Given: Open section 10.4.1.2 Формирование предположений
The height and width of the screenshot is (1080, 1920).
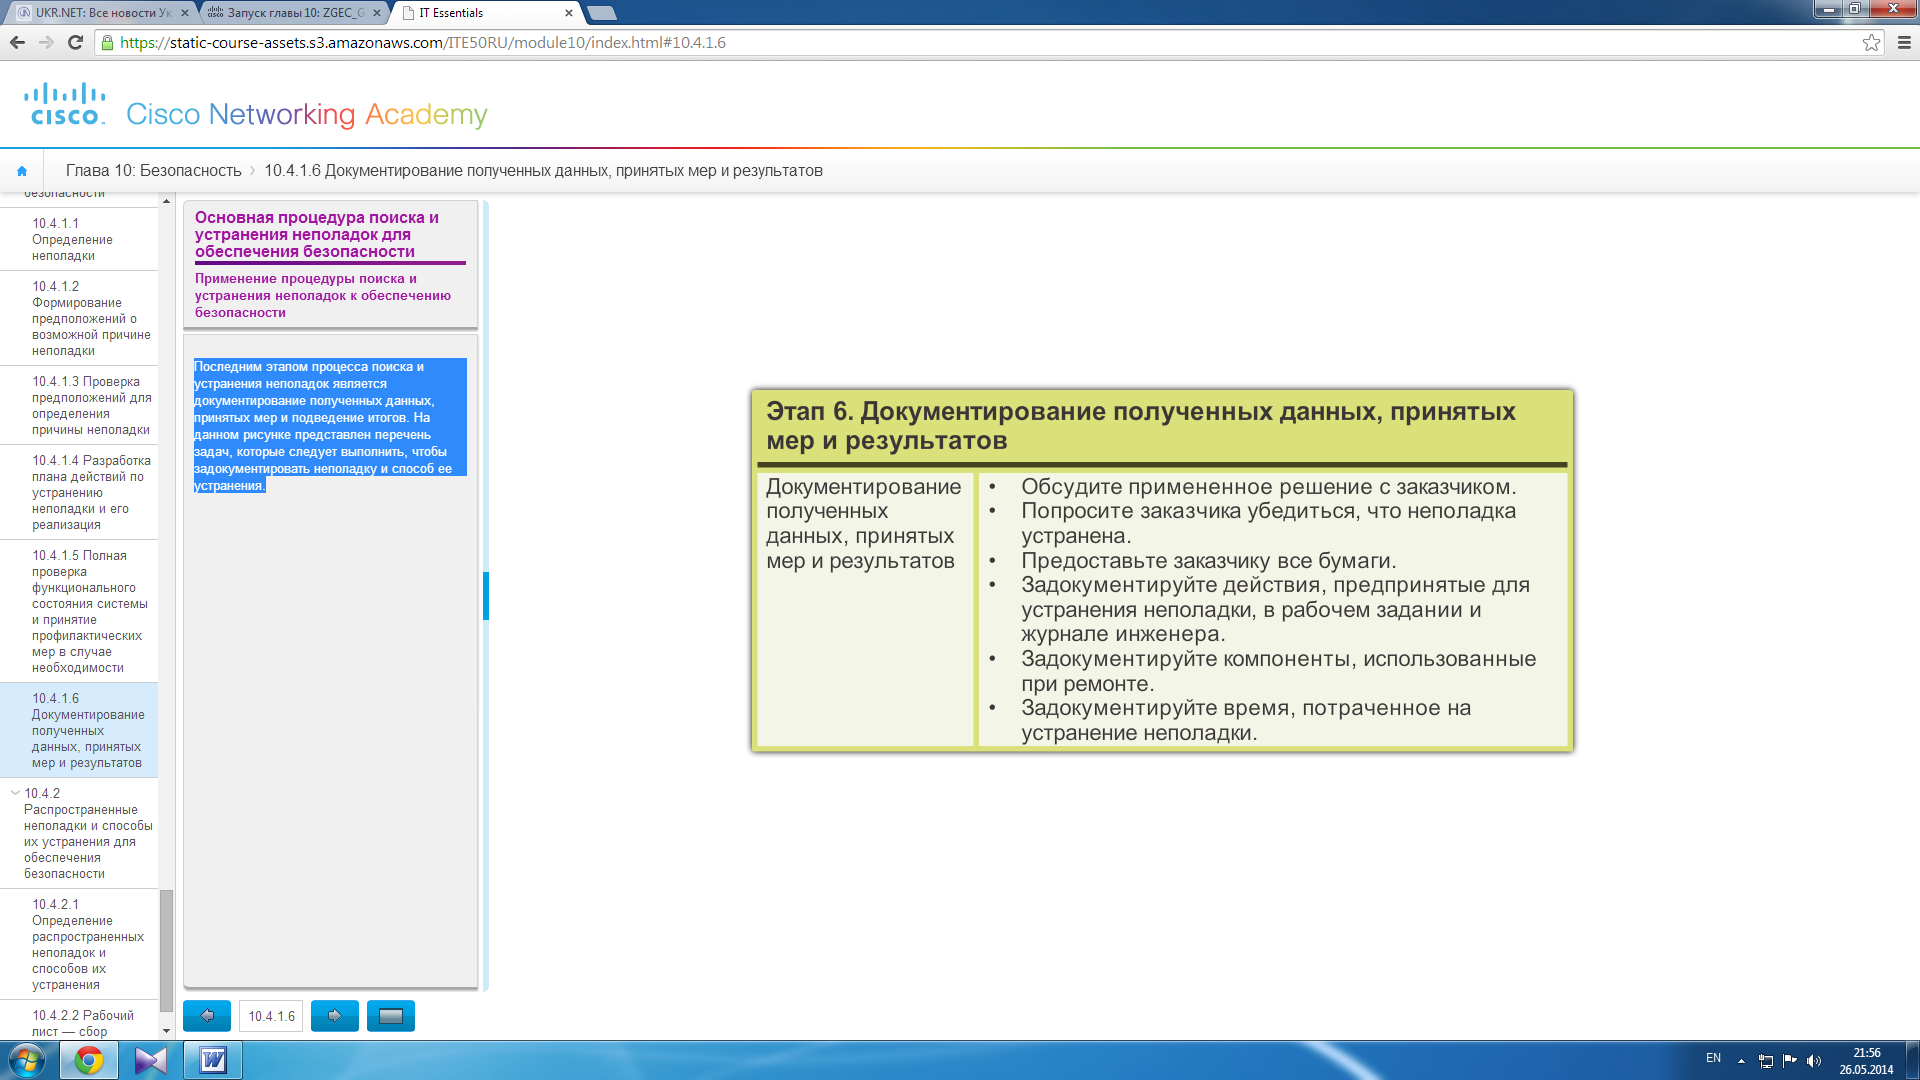Looking at the screenshot, I should point(79,318).
